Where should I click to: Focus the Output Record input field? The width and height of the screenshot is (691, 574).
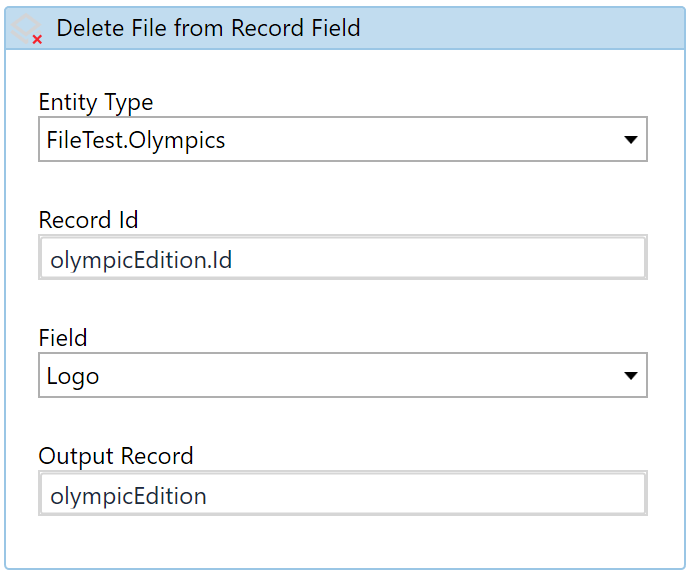[343, 493]
